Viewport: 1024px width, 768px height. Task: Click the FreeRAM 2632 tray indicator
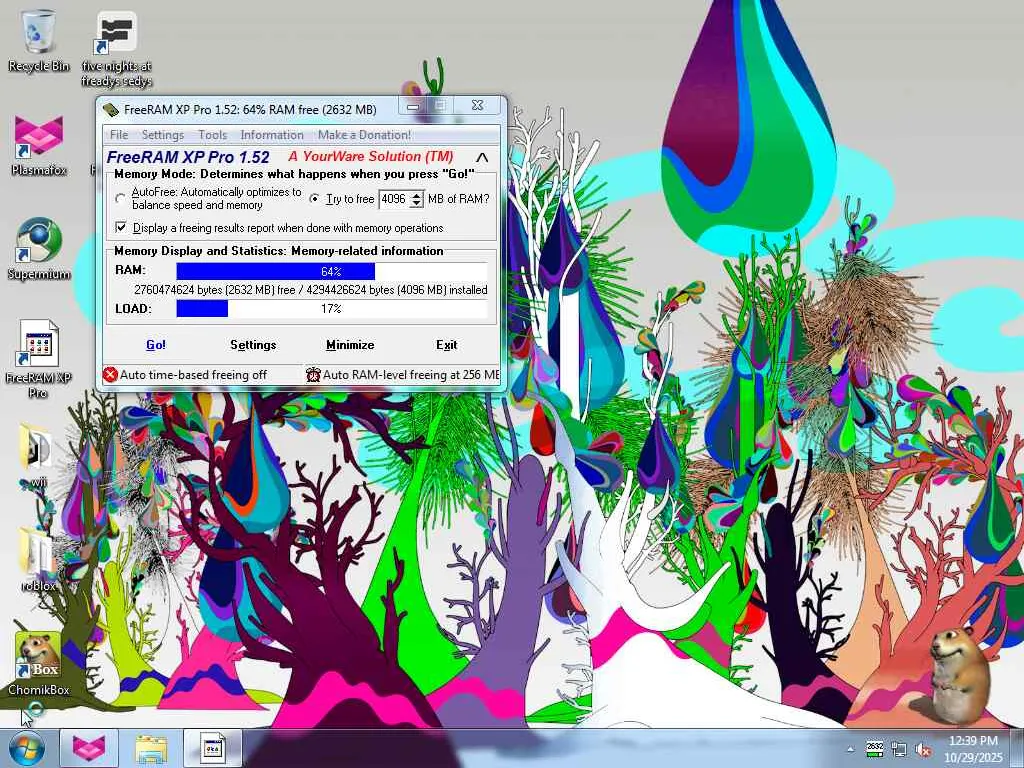[x=874, y=749]
